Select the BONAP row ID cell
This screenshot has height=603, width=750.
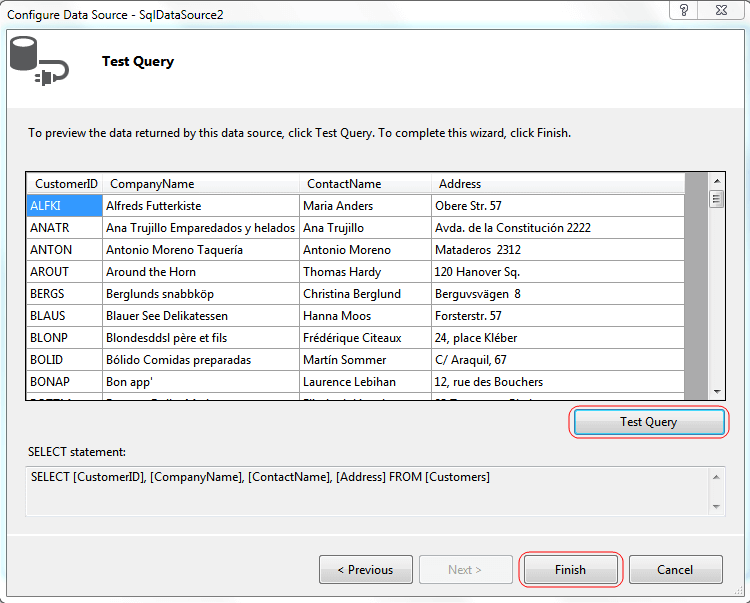[x=64, y=382]
